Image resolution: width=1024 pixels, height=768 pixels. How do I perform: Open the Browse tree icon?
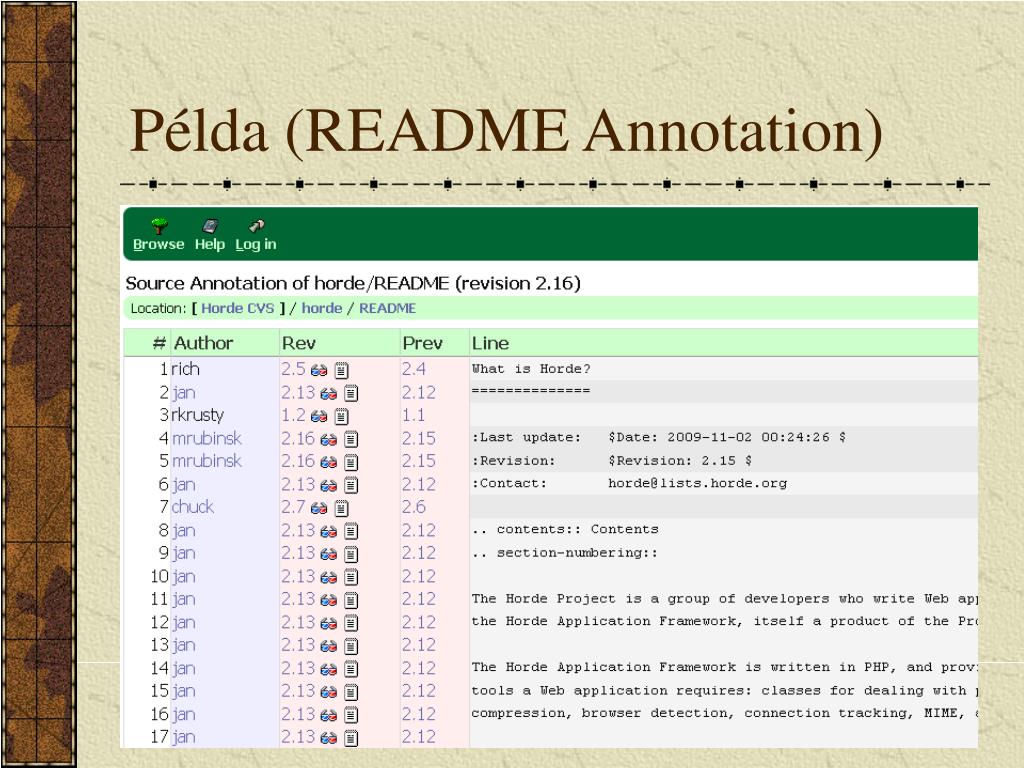pyautogui.click(x=159, y=226)
